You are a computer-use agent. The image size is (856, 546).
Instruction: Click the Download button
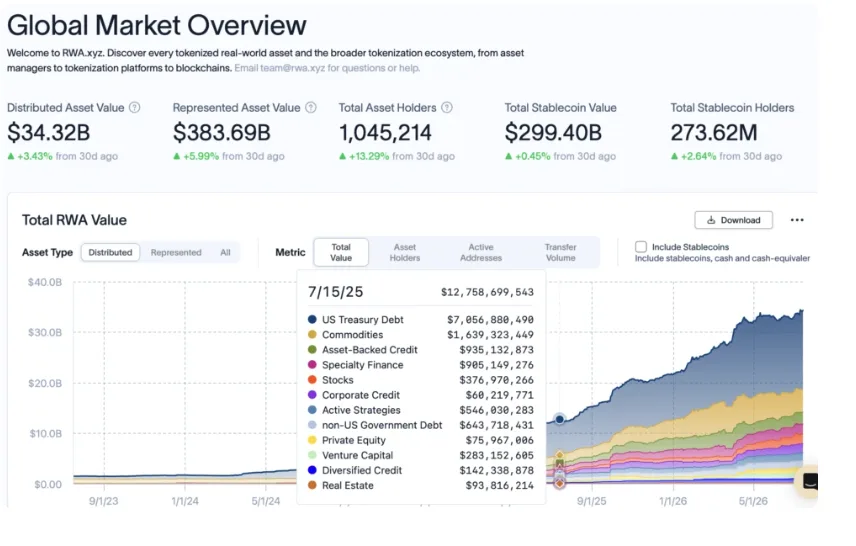pyautogui.click(x=733, y=220)
